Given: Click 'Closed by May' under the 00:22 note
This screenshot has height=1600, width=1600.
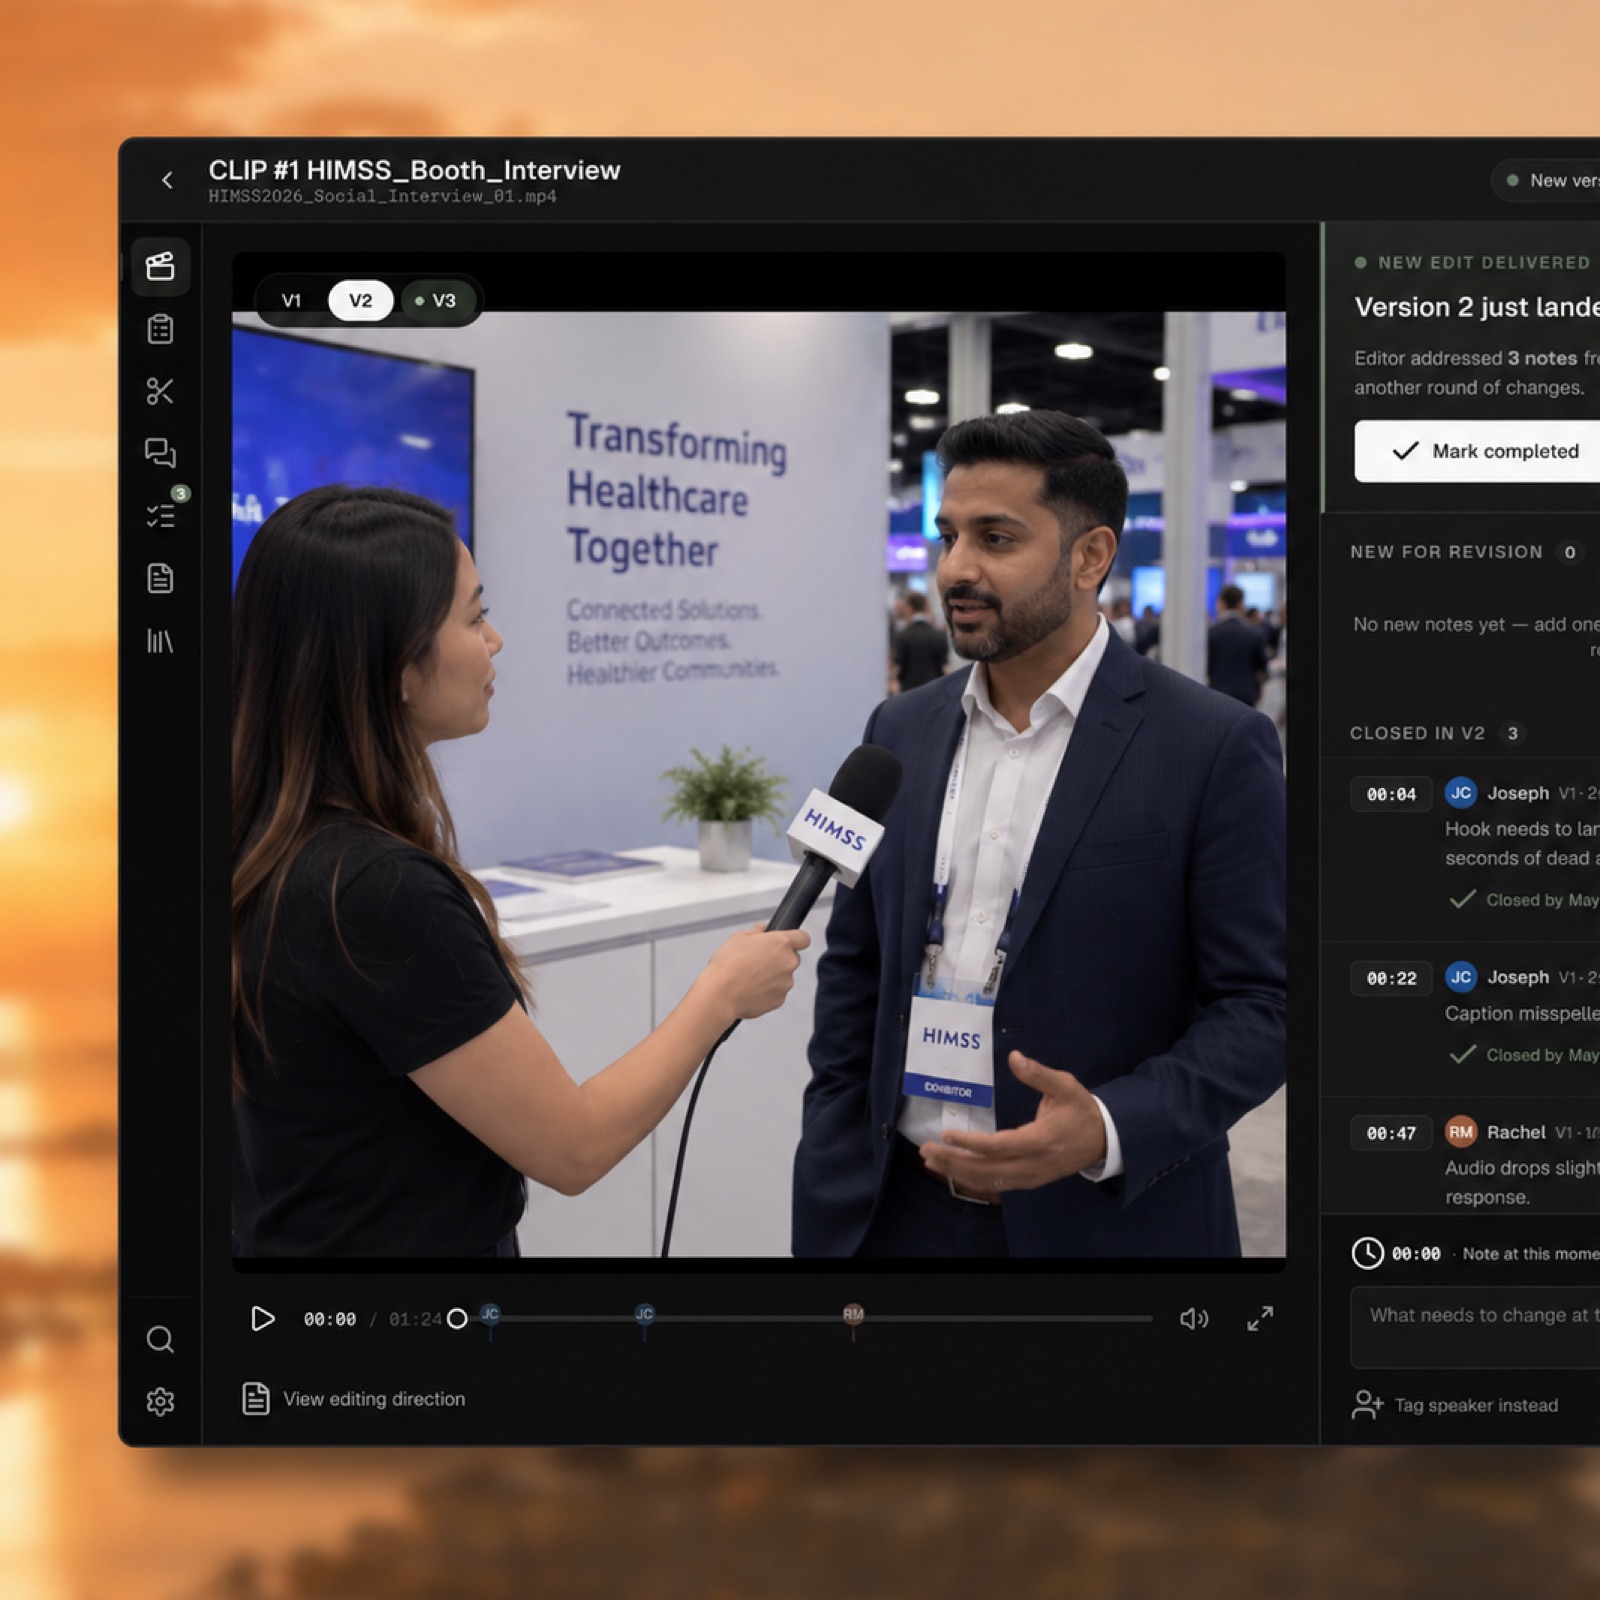Looking at the screenshot, I should pyautogui.click(x=1542, y=1055).
